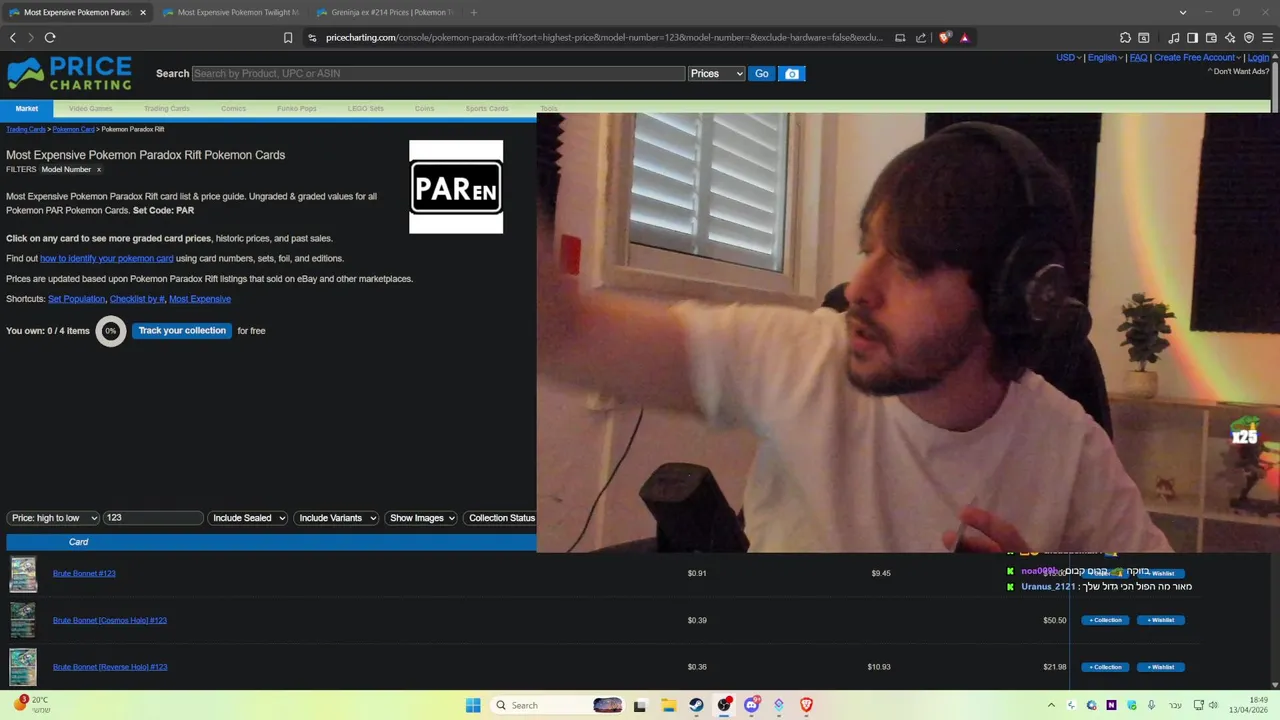Remove the Model Number filter x

(x=98, y=170)
